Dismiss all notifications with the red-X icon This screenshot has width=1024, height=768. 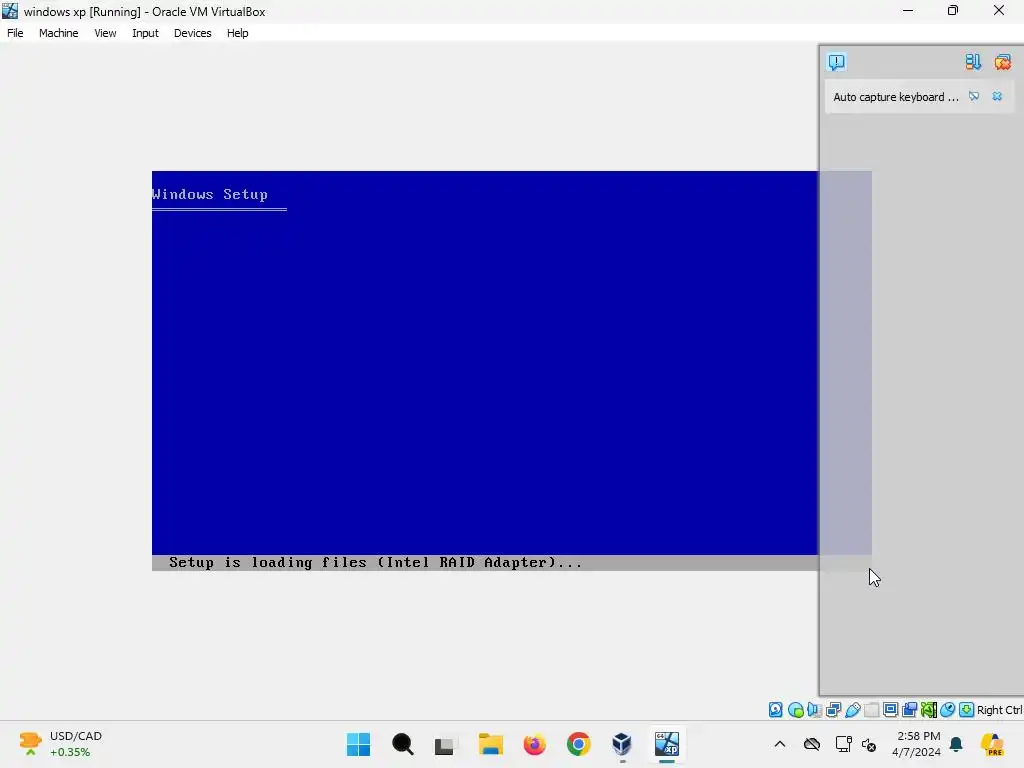click(1002, 62)
